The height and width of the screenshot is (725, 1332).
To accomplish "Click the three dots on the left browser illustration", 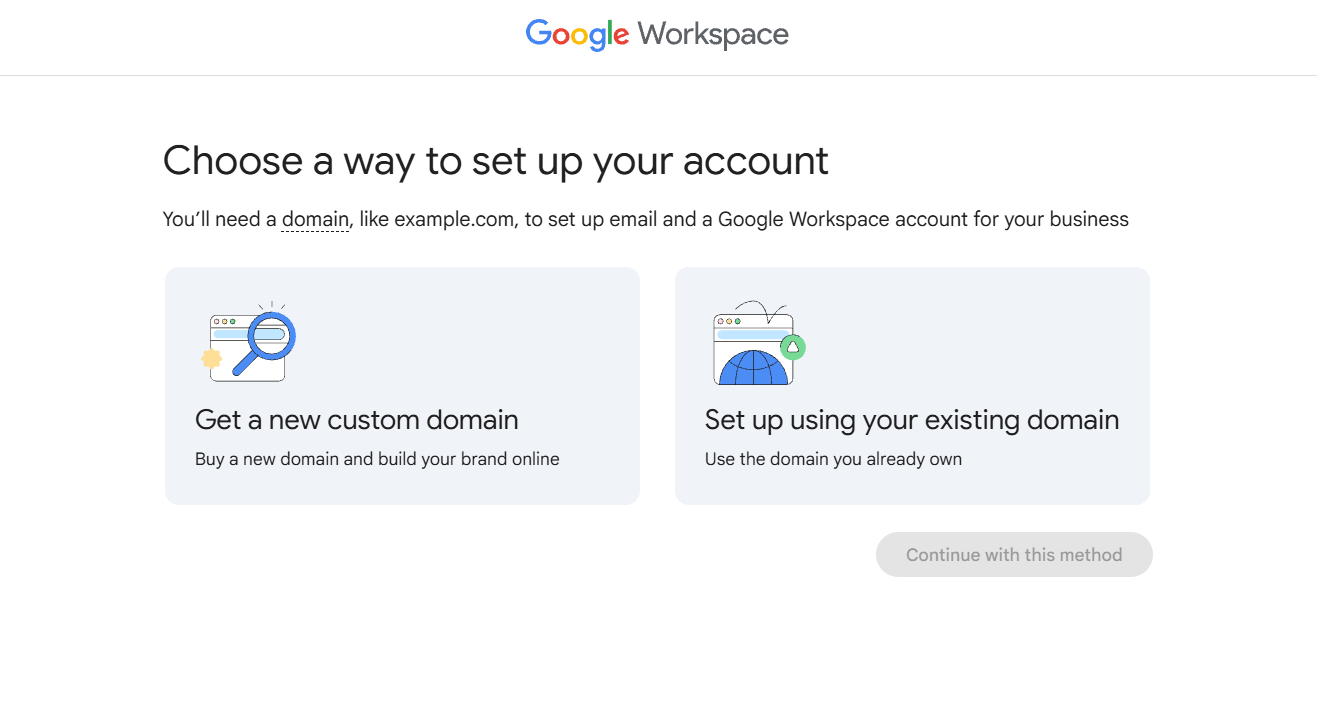I will tap(223, 321).
